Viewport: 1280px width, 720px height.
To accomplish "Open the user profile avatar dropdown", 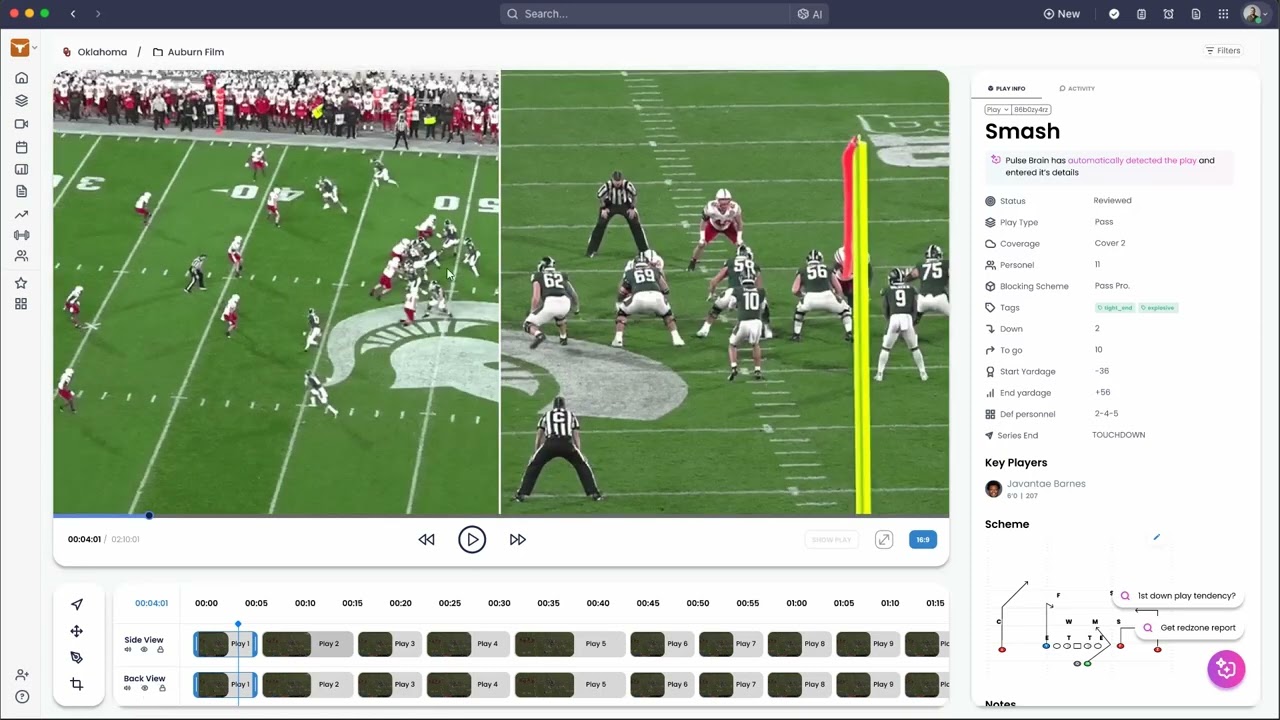I will click(1255, 14).
